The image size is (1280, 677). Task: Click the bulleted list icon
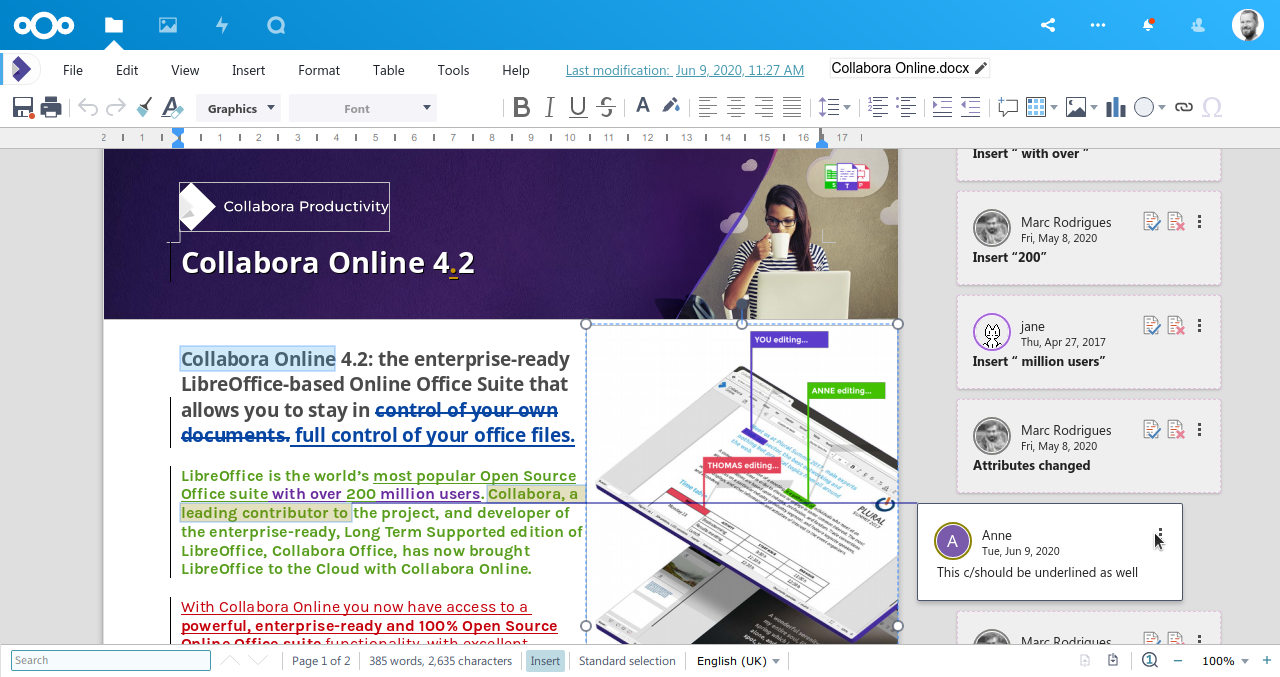pyautogui.click(x=906, y=107)
